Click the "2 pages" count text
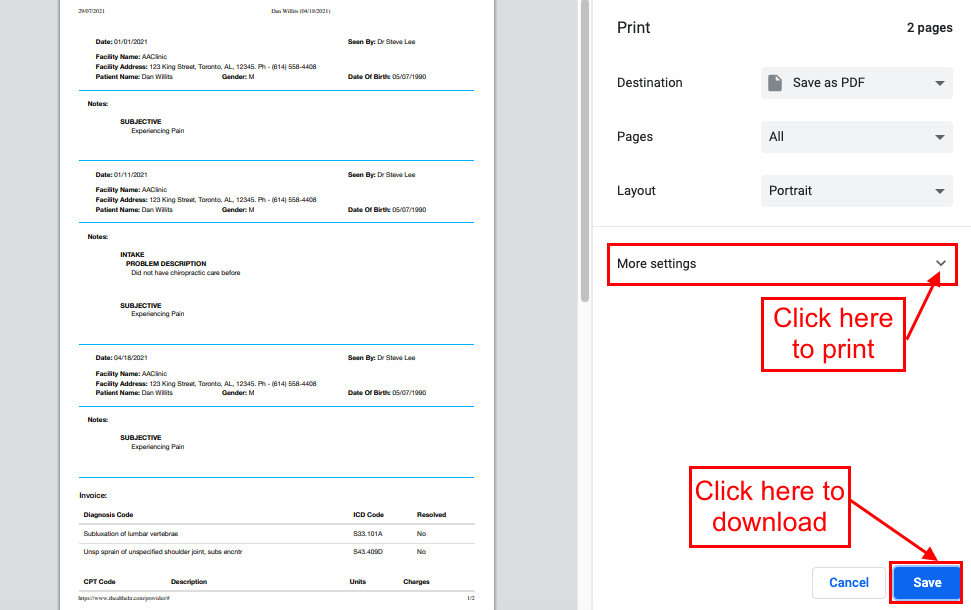 [x=930, y=28]
